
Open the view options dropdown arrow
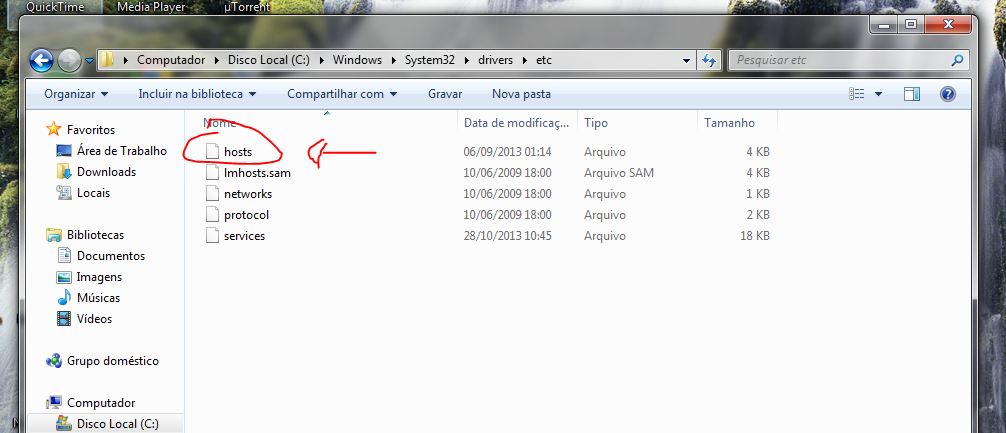(878, 94)
